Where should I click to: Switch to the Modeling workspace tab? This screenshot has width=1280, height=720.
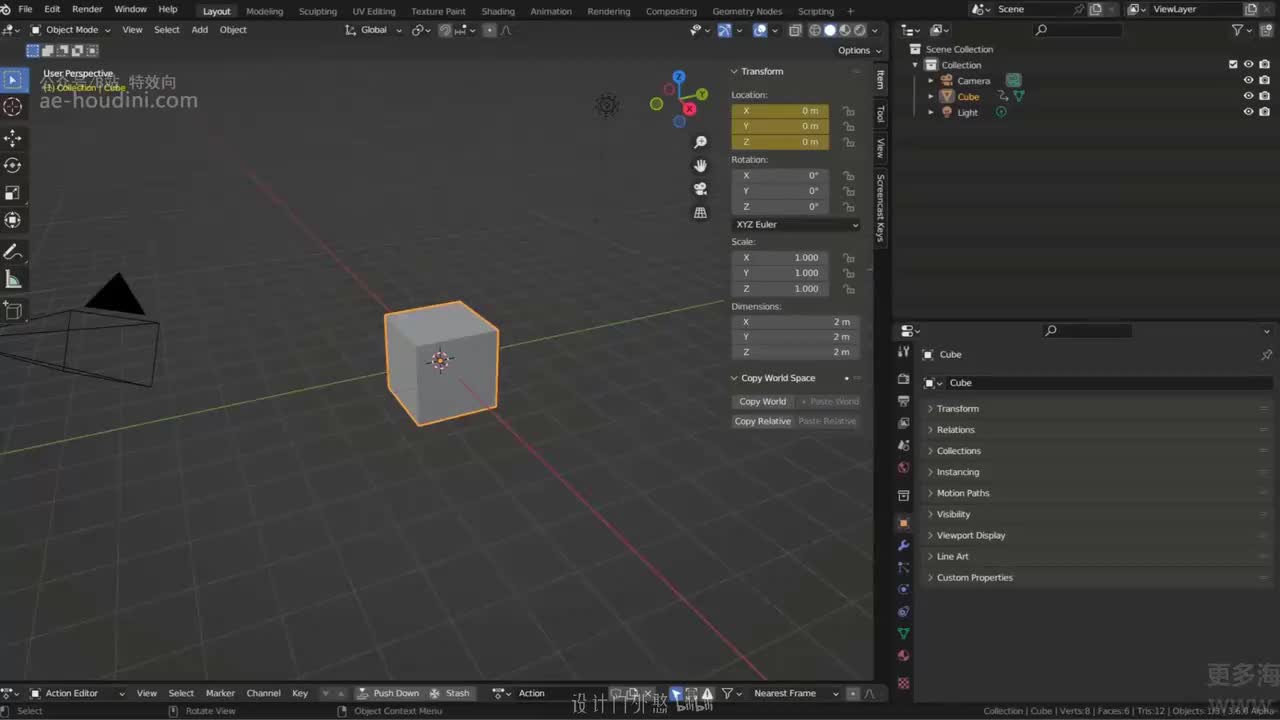click(x=264, y=11)
